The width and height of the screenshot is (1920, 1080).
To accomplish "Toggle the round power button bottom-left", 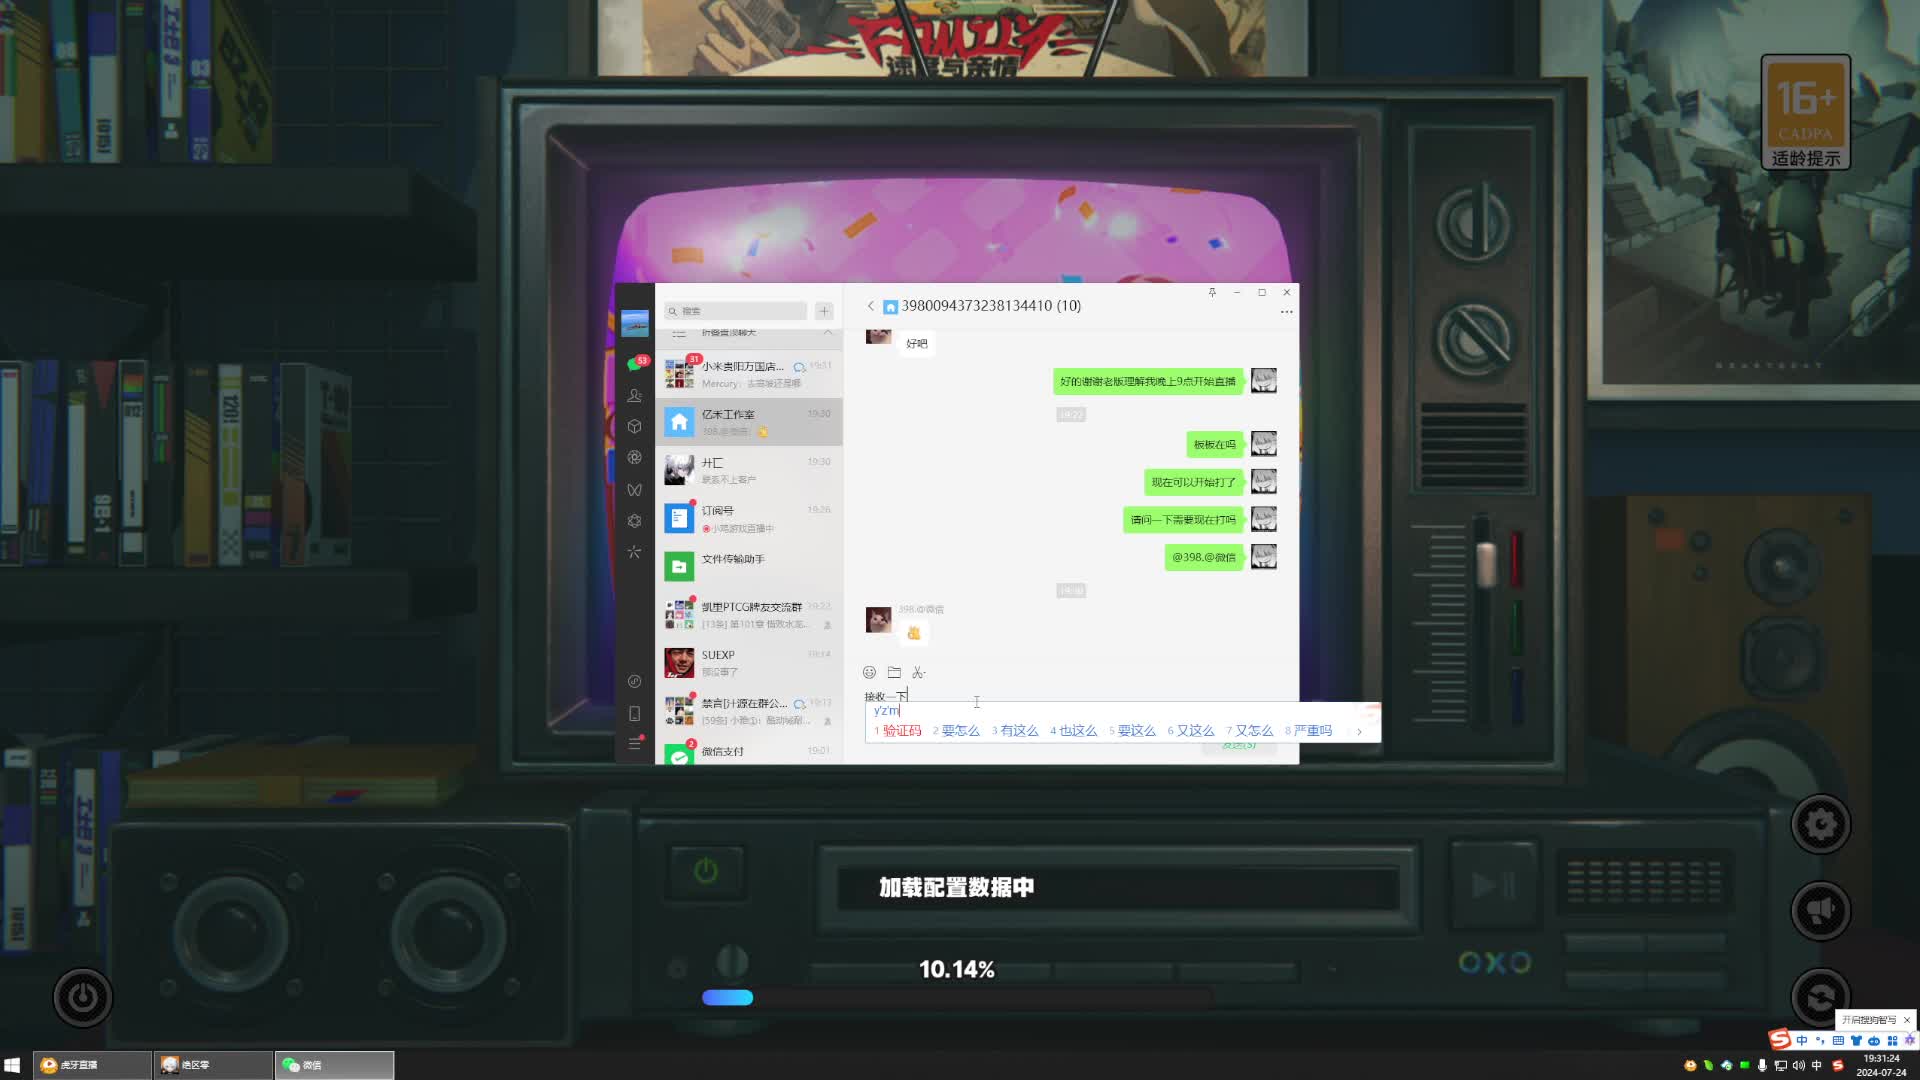I will click(x=83, y=998).
